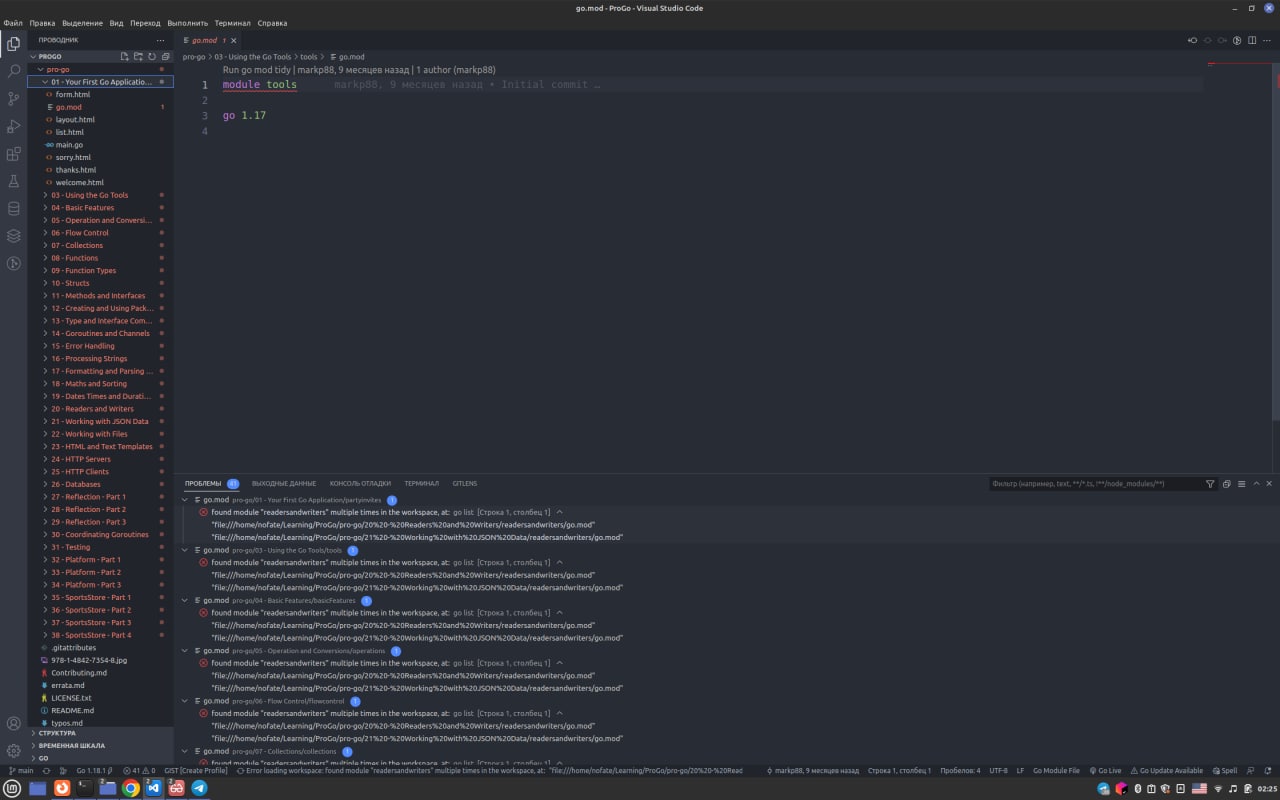1280x800 pixels.
Task: Expand the '03 - Using the Go Tools' folder
Action: (x=90, y=195)
